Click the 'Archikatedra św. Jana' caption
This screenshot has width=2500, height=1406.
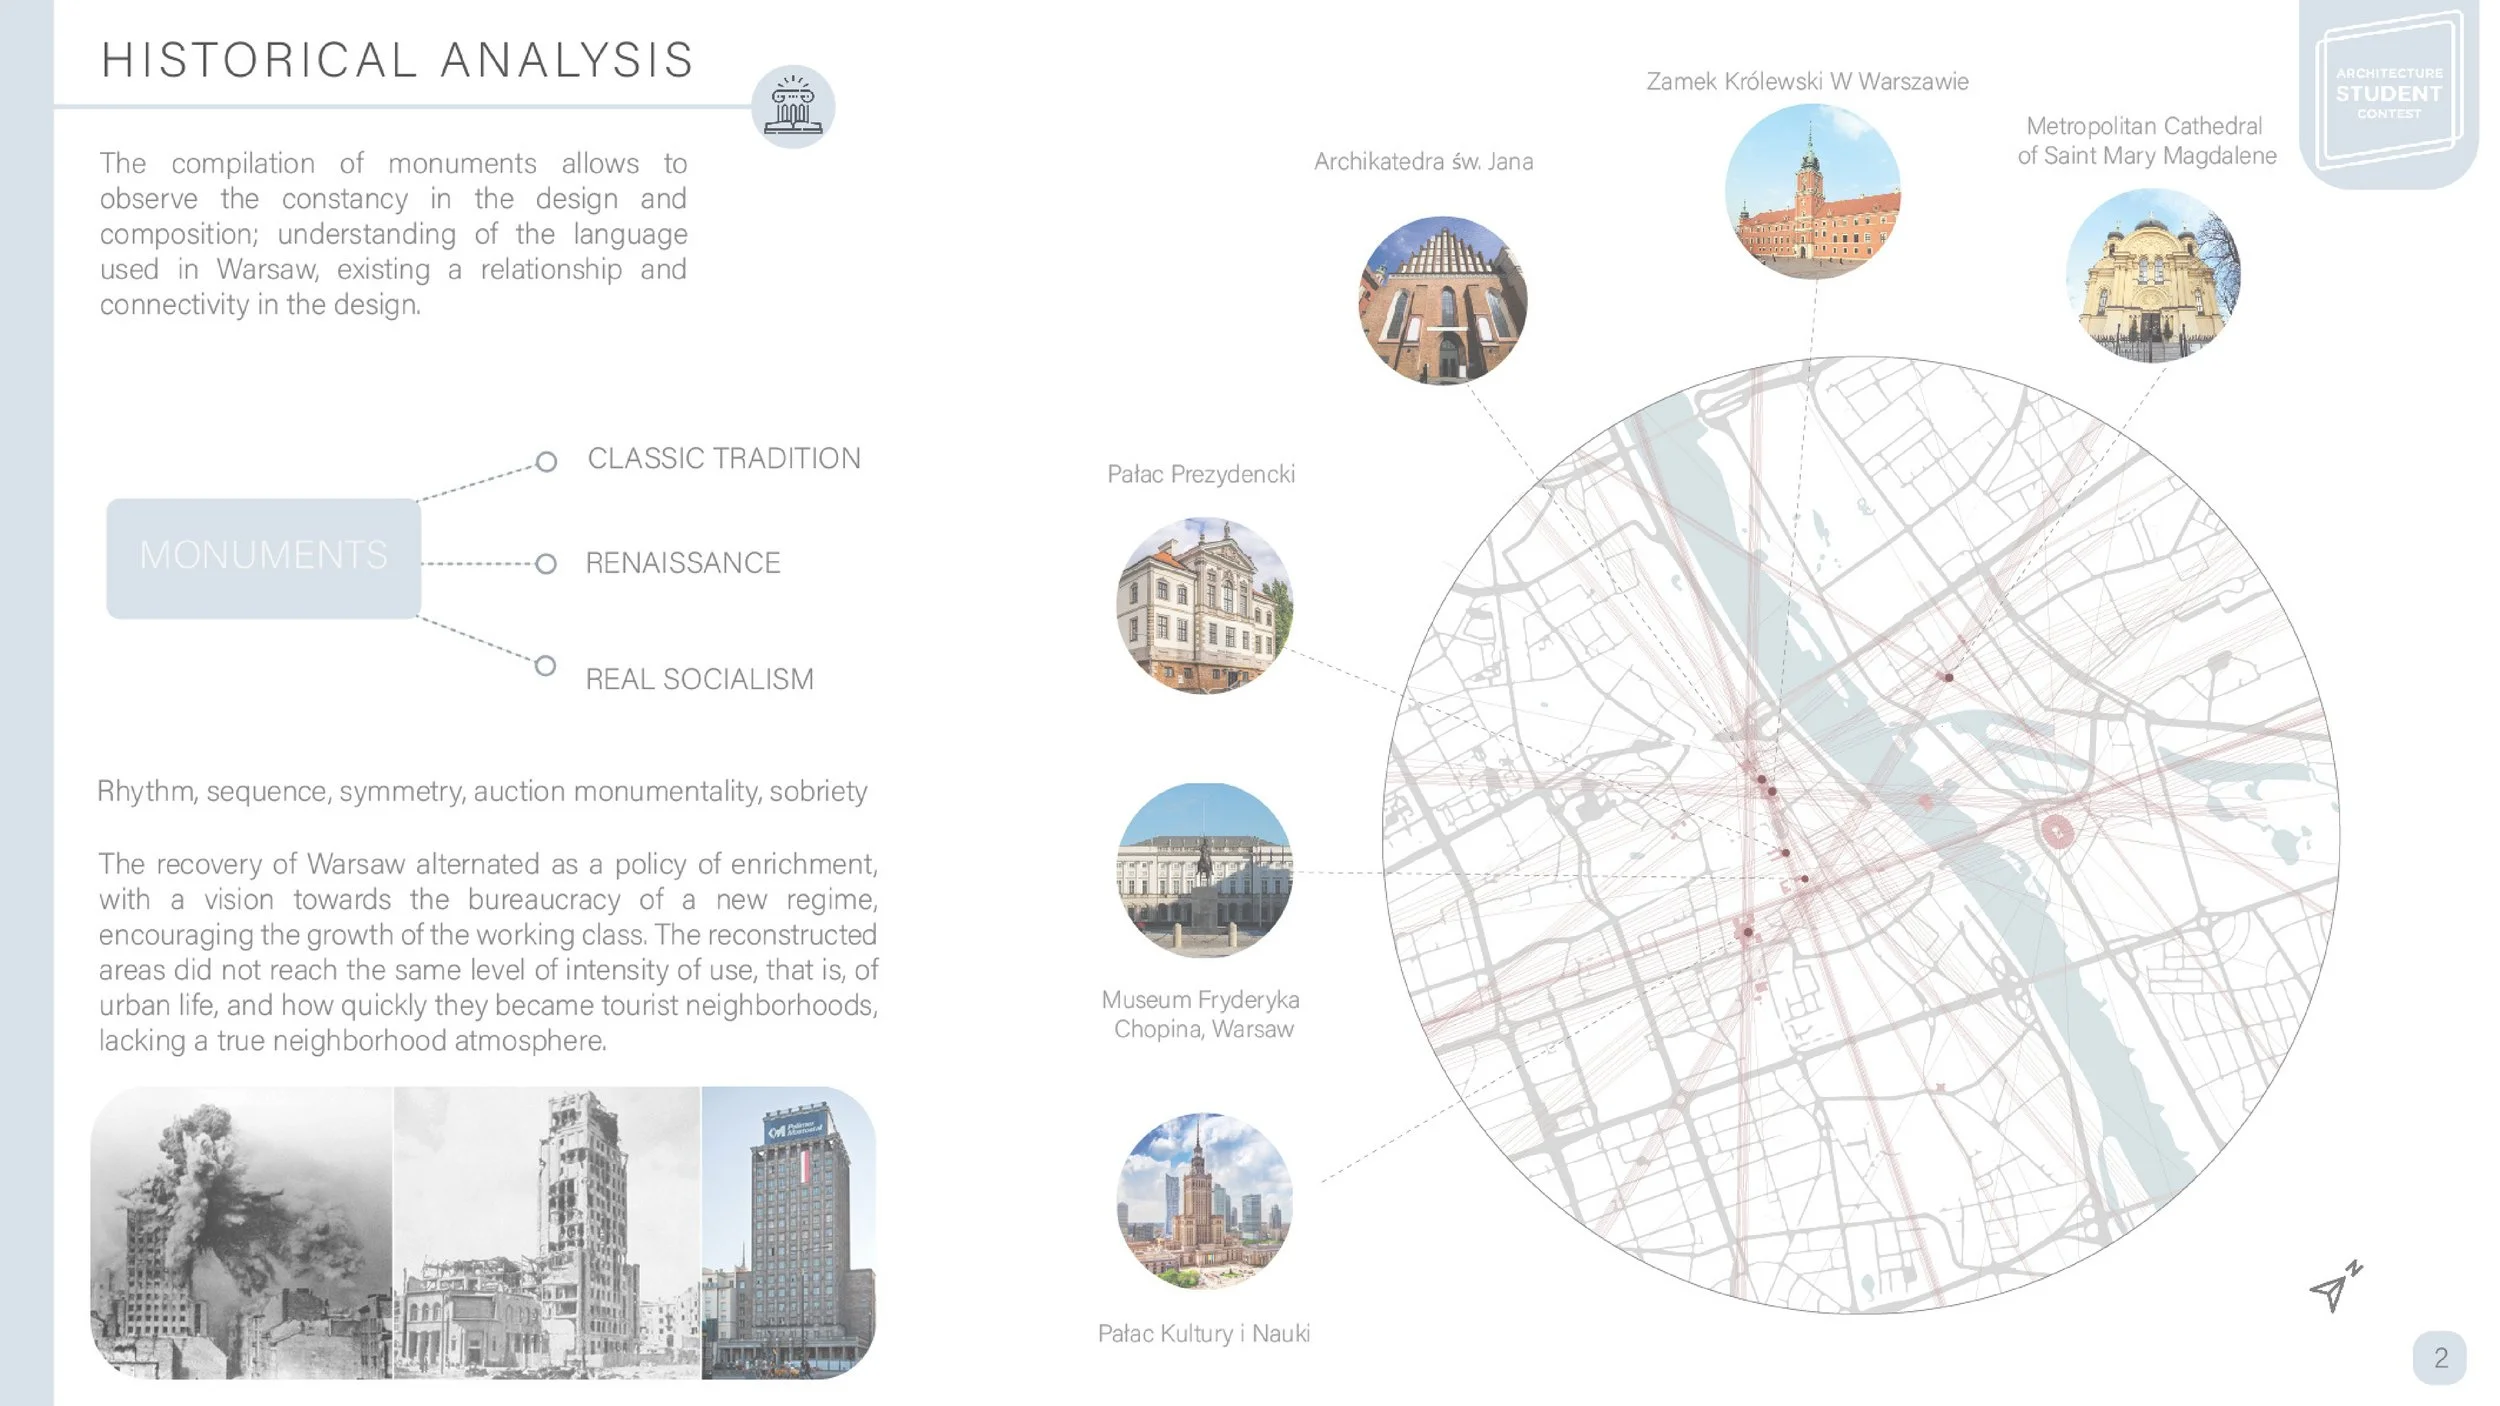tap(1423, 161)
